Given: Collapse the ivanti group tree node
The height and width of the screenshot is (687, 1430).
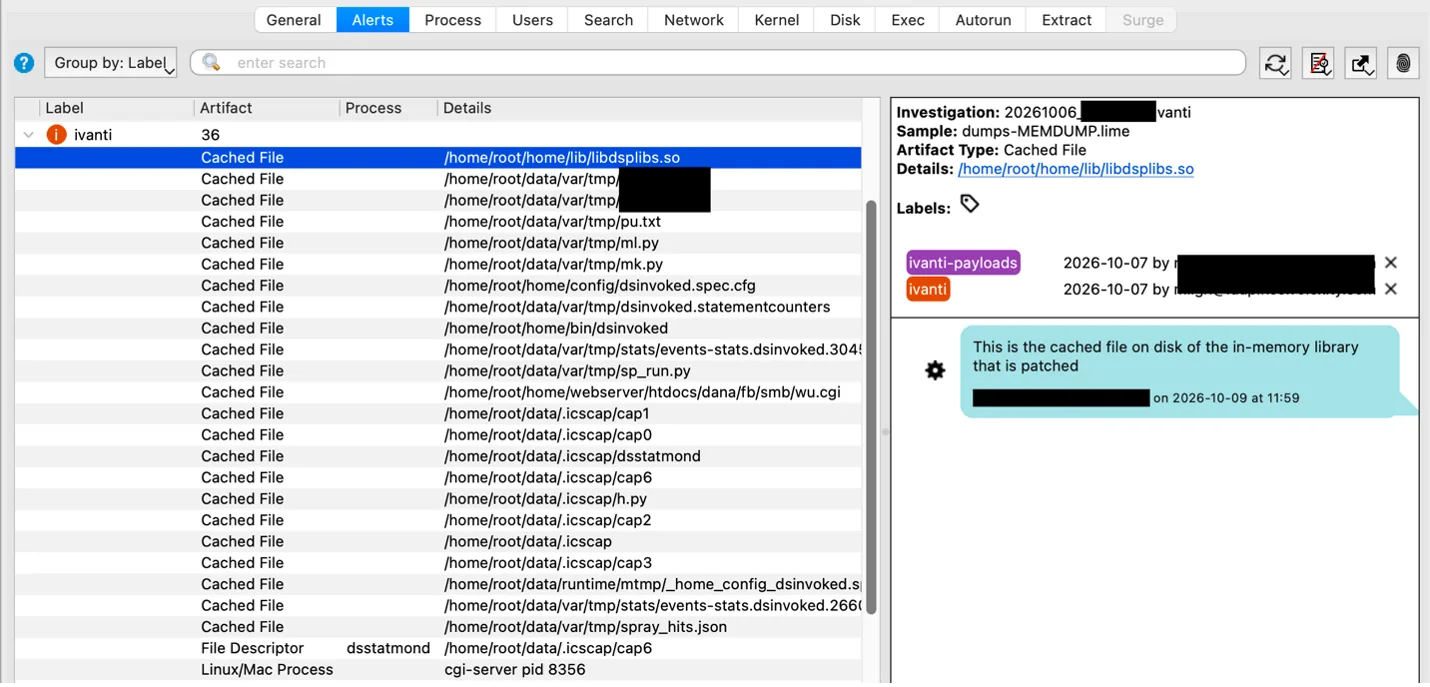Looking at the screenshot, I should click(x=28, y=134).
